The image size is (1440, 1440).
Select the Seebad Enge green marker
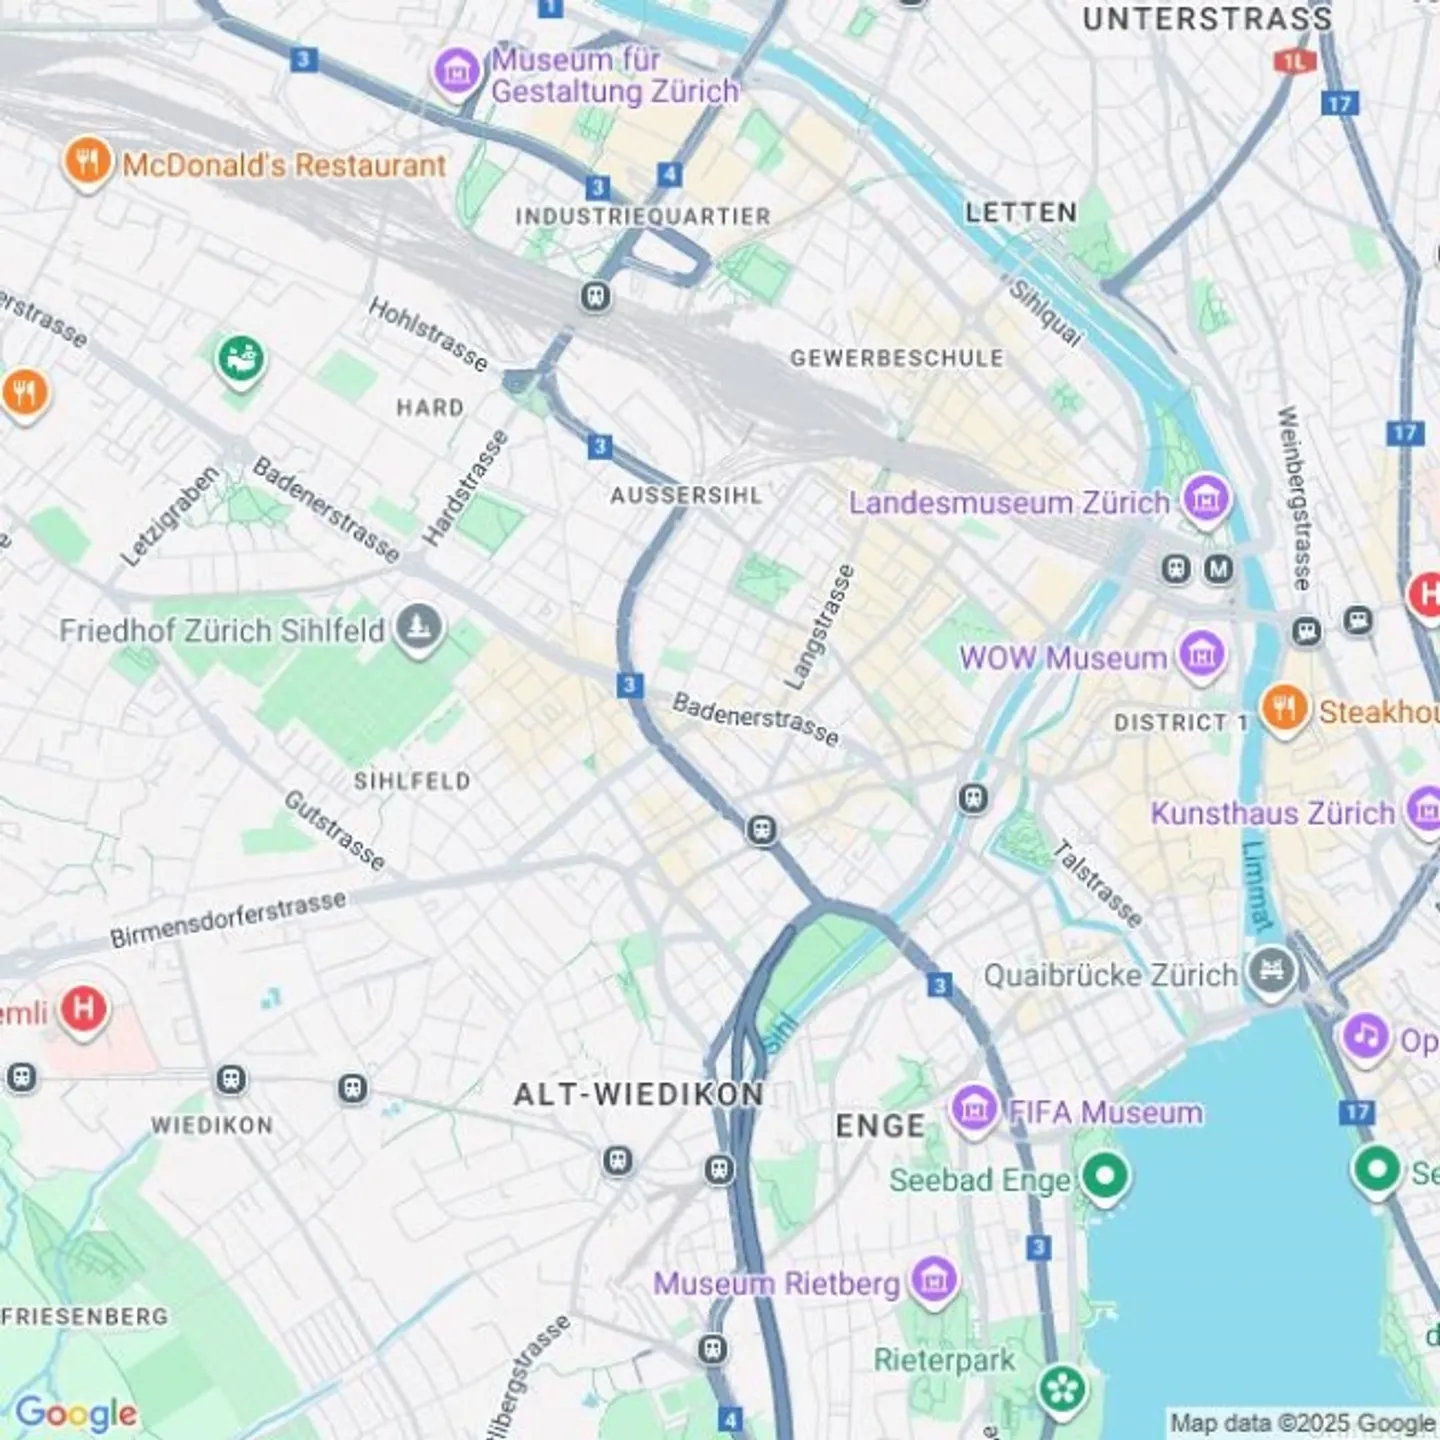1105,1178
